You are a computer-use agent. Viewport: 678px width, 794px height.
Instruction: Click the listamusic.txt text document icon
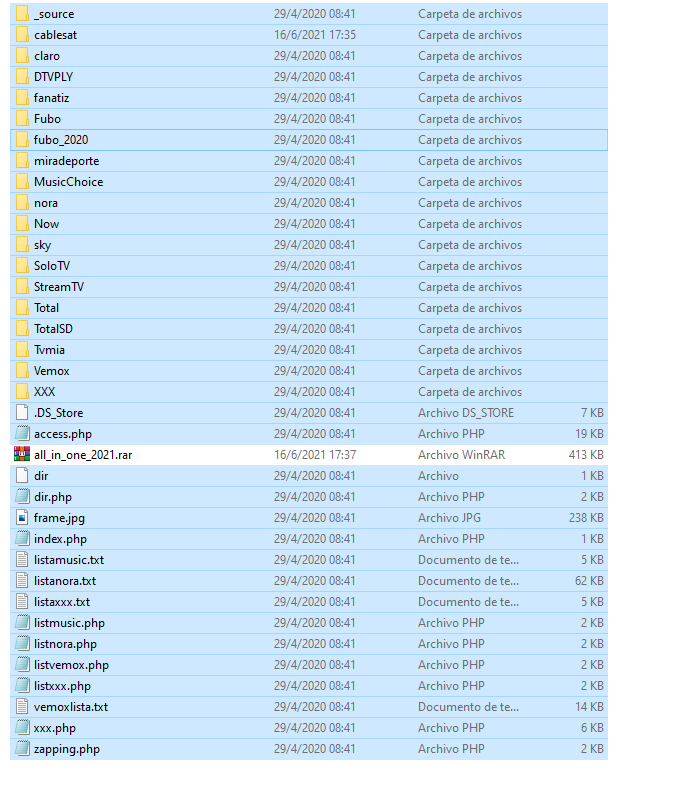[x=22, y=559]
